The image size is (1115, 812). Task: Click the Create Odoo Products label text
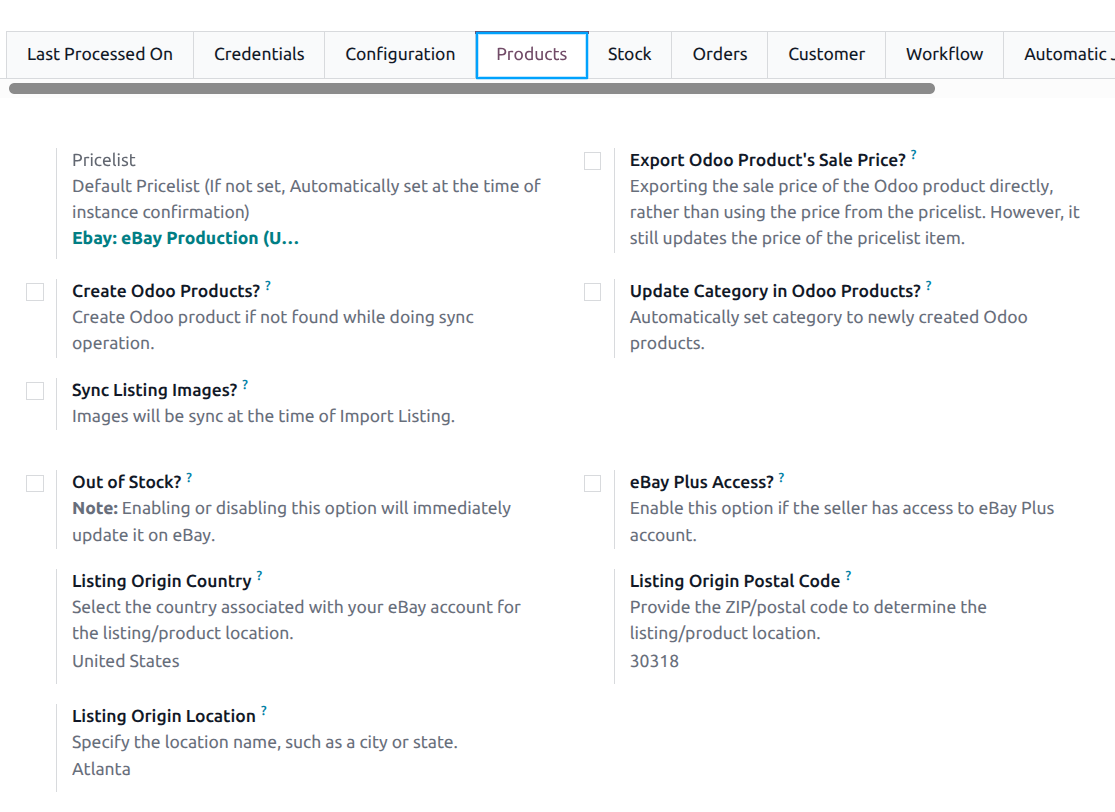pos(166,292)
